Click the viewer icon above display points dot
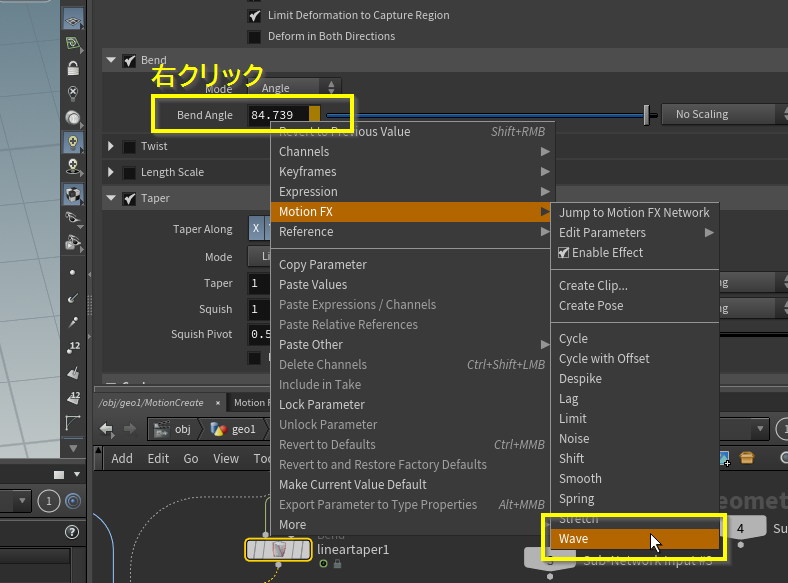 pyautogui.click(x=73, y=243)
